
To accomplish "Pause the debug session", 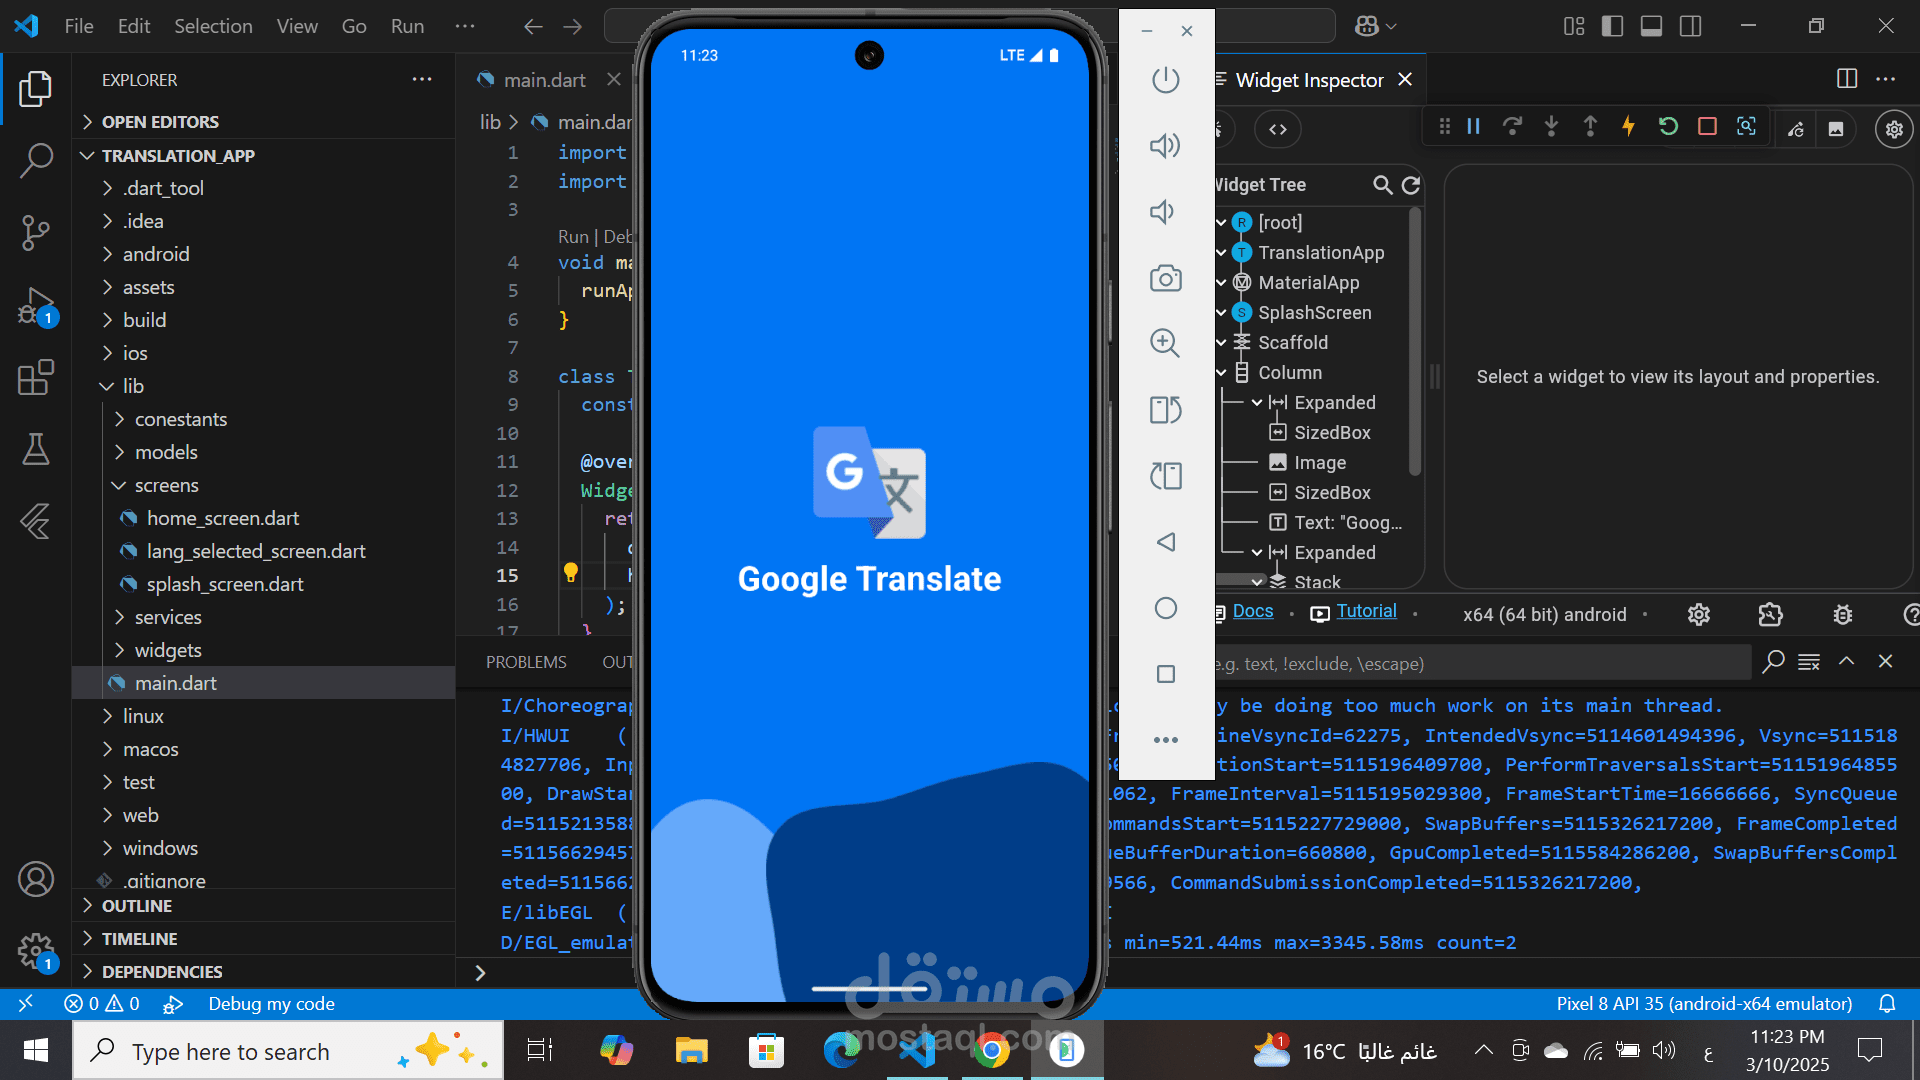I will [x=1473, y=127].
